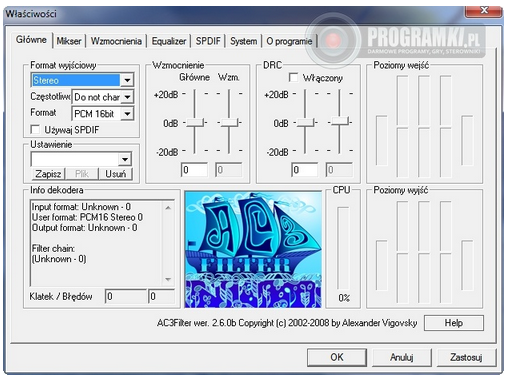This screenshot has width=509, height=380.
Task: Click the Zapisz preset button
Action: (x=48, y=174)
